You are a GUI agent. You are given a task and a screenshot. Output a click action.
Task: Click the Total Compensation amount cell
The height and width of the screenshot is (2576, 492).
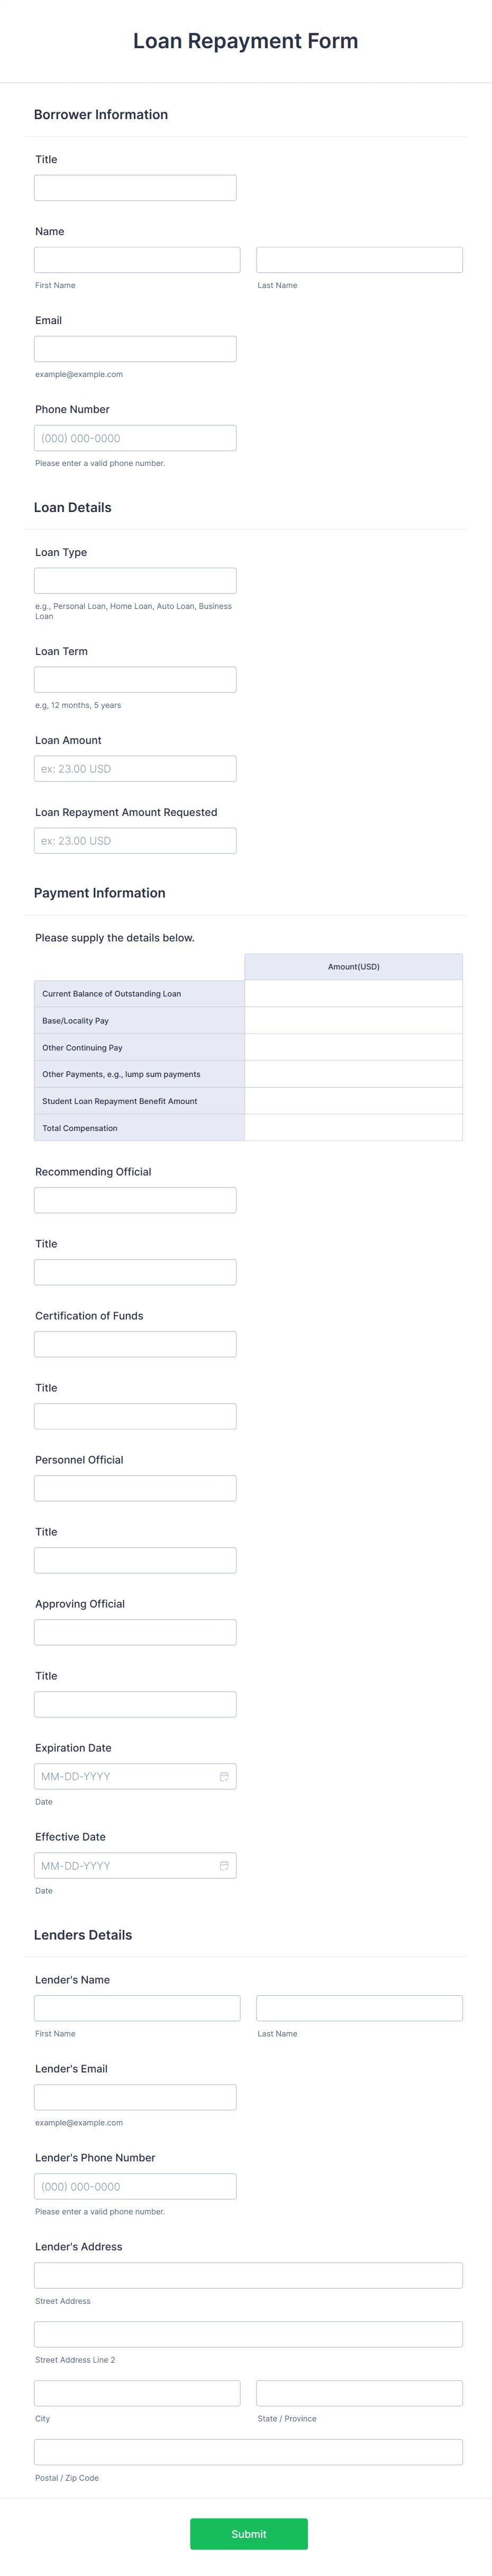click(354, 1127)
